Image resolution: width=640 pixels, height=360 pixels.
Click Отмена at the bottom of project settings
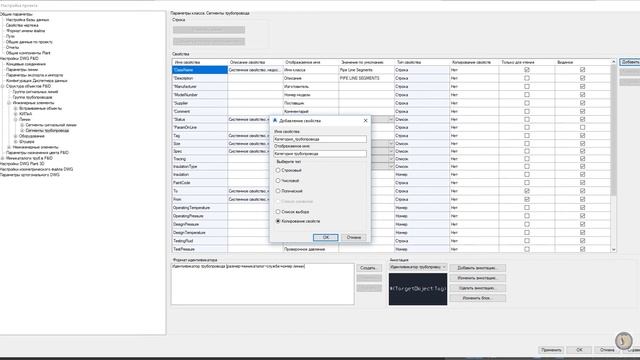(607, 350)
